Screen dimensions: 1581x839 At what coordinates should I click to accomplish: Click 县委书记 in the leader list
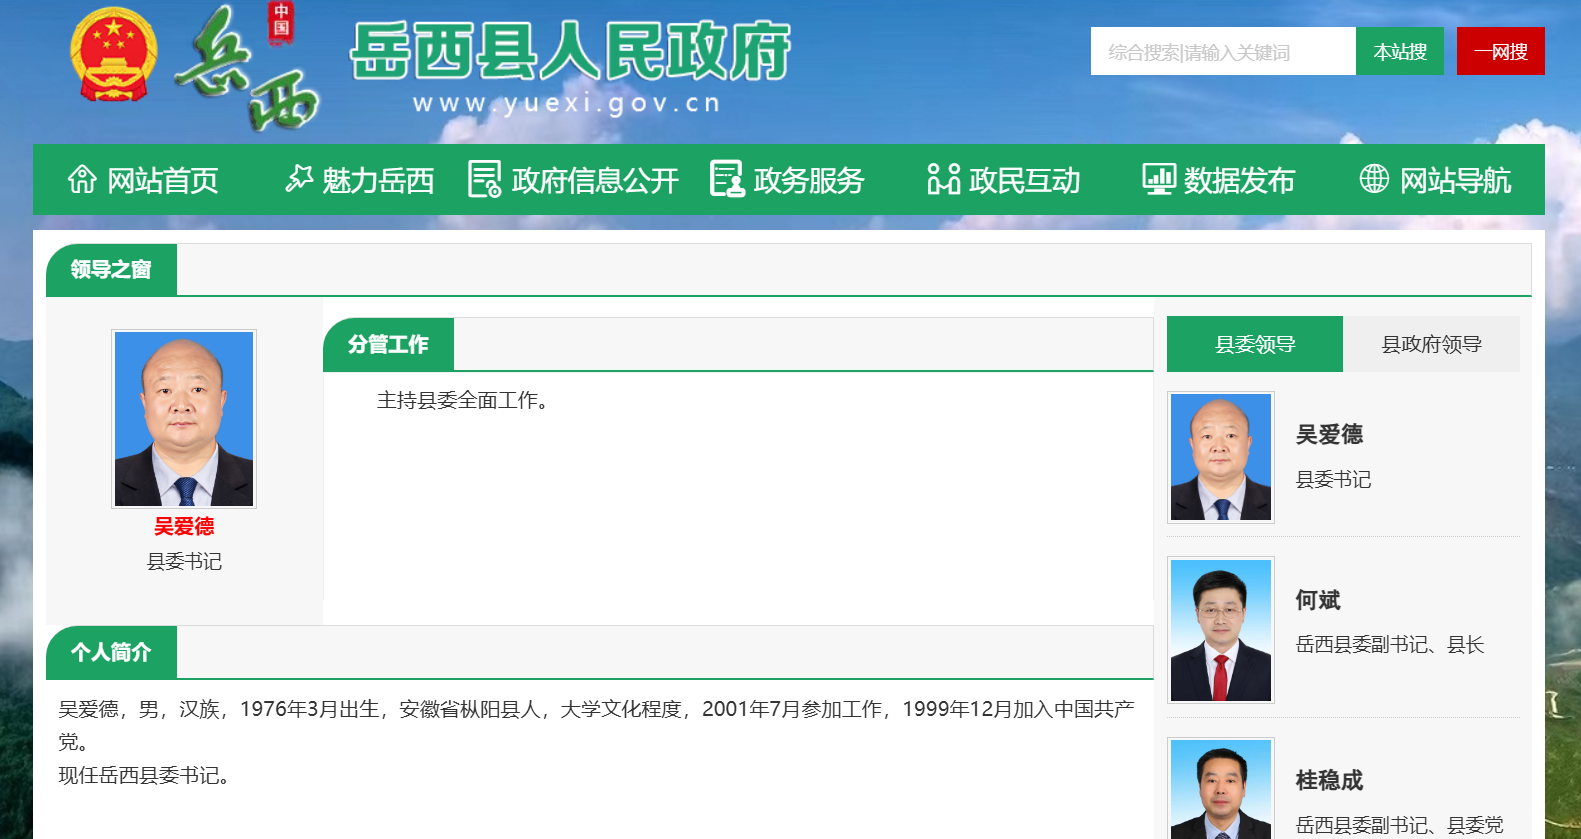pos(1334,480)
